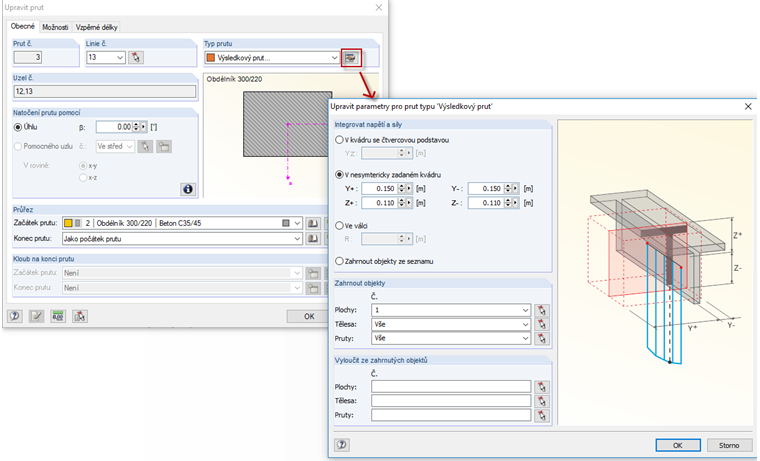This screenshot has width=760, height=461.
Task: Click the Z- value field
Action: coord(486,203)
